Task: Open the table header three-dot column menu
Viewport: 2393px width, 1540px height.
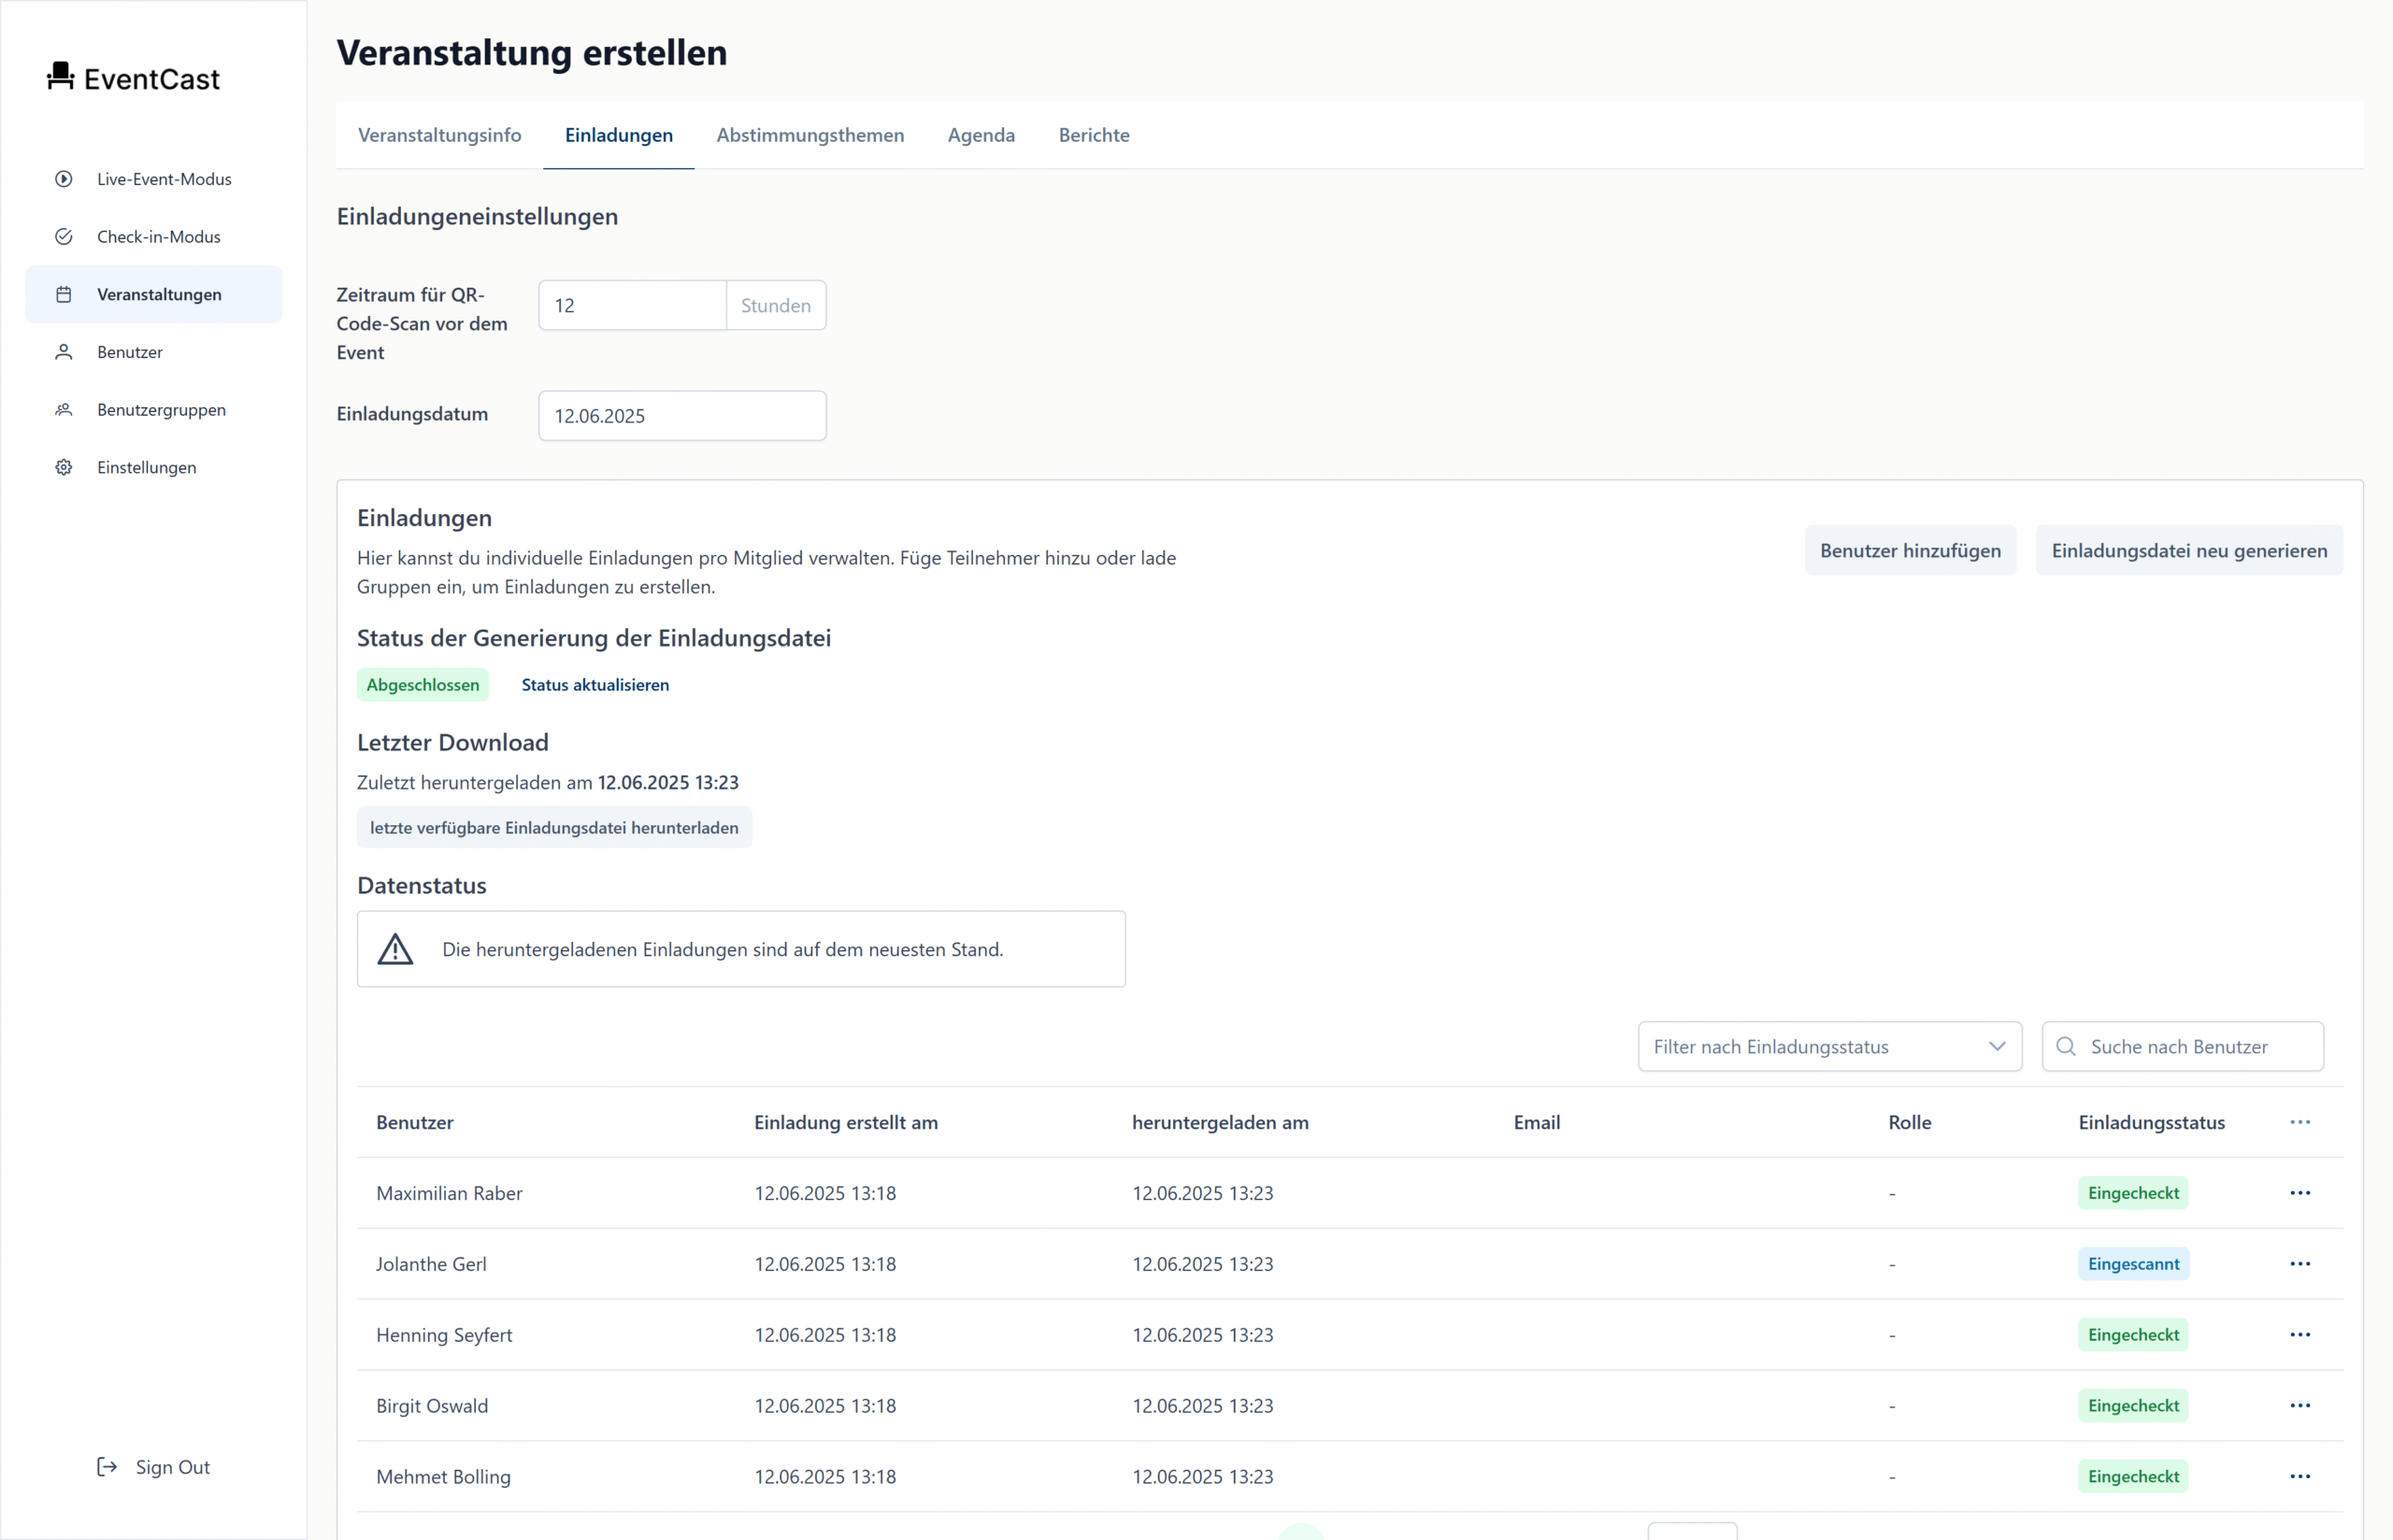Action: 2300,1122
